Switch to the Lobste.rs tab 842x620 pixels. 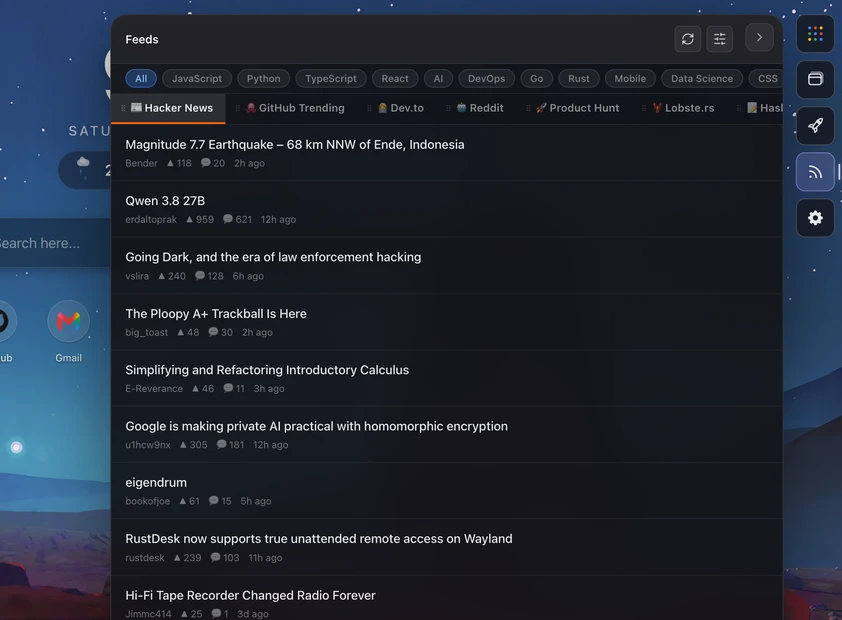pyautogui.click(x=683, y=108)
